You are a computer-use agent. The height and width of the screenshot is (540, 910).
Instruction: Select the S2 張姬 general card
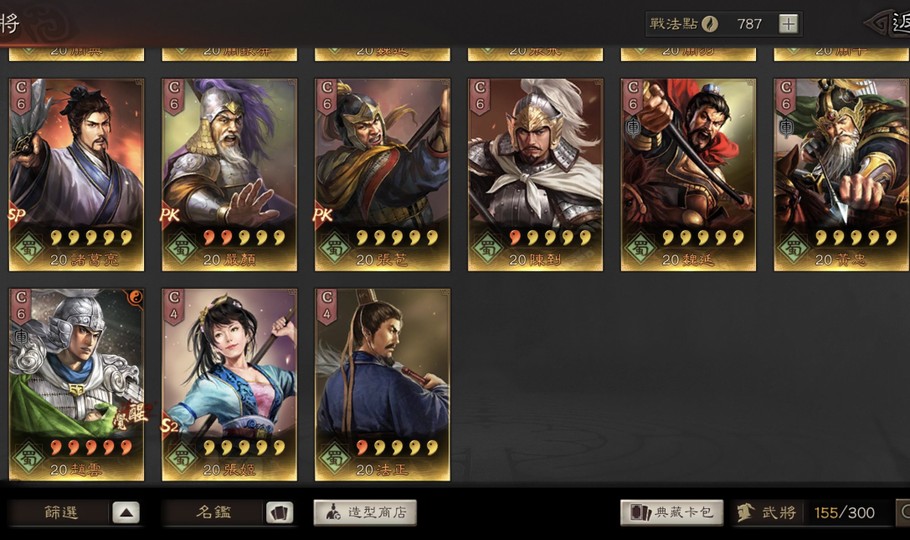[229, 385]
